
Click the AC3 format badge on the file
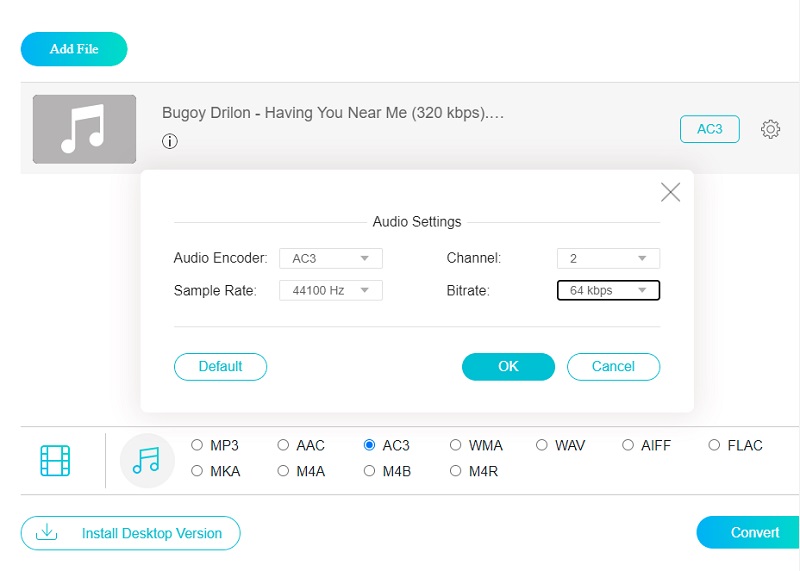(x=709, y=129)
